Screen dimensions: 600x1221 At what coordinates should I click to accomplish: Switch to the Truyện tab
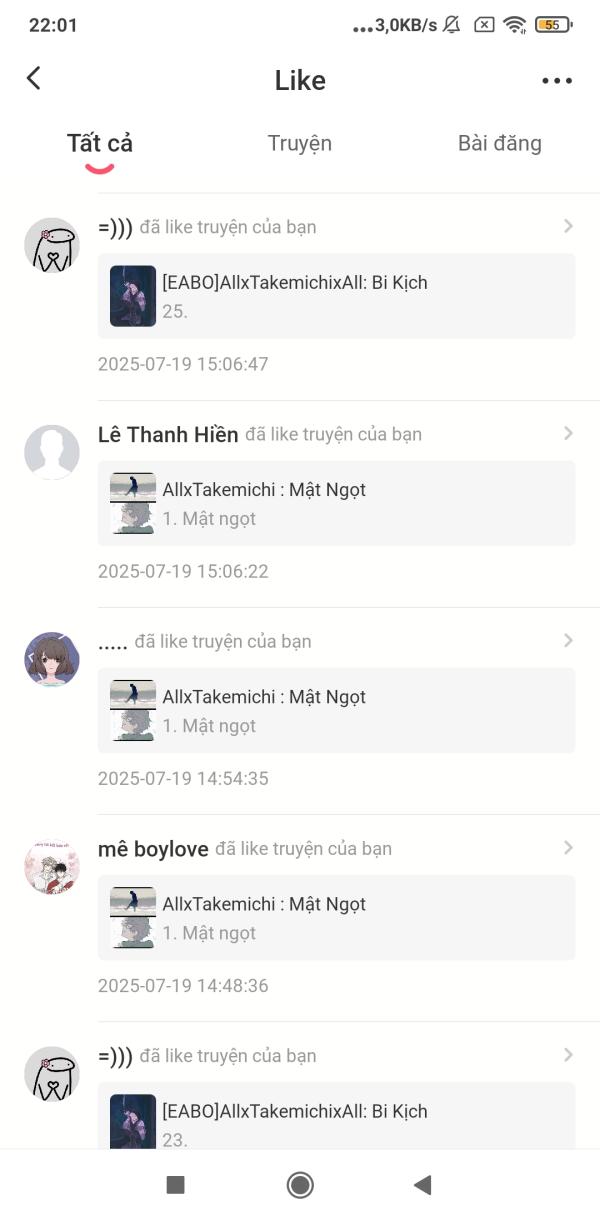click(x=300, y=143)
